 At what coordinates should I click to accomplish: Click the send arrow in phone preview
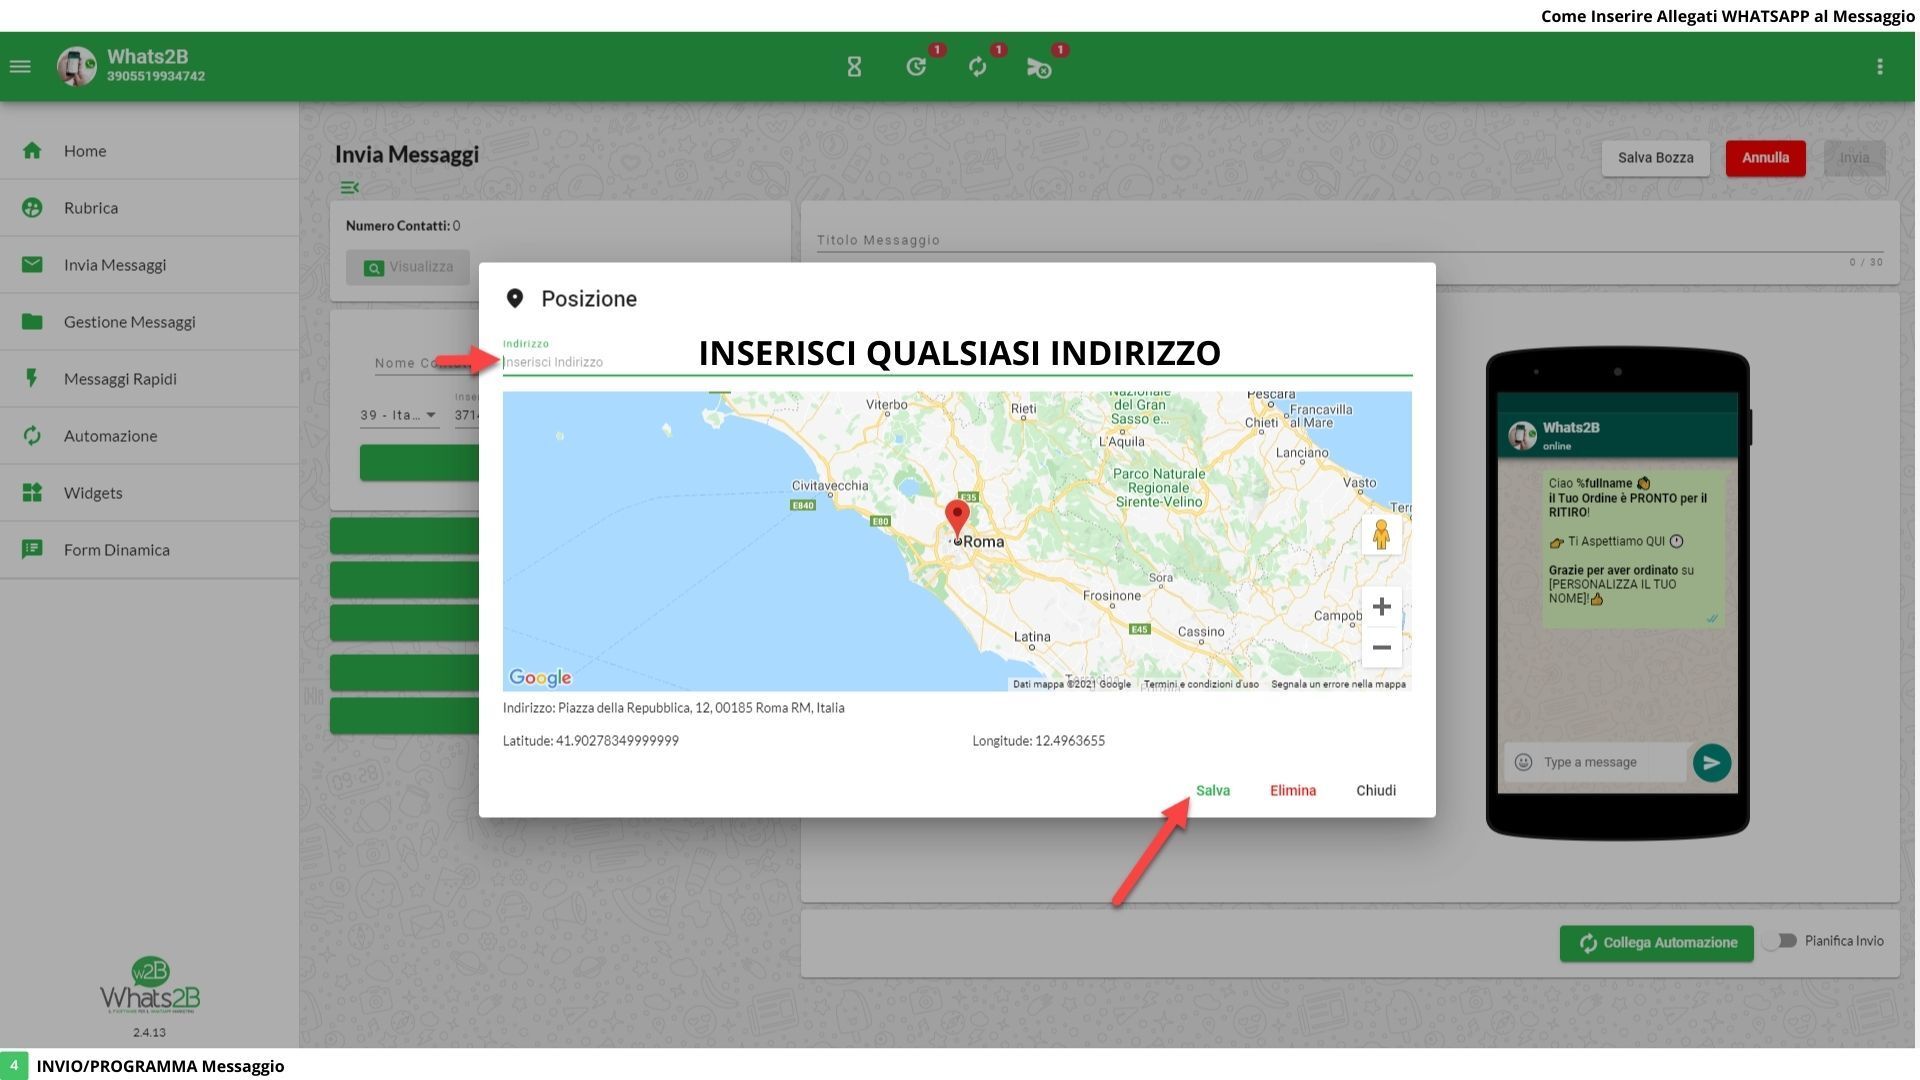[x=1712, y=763]
